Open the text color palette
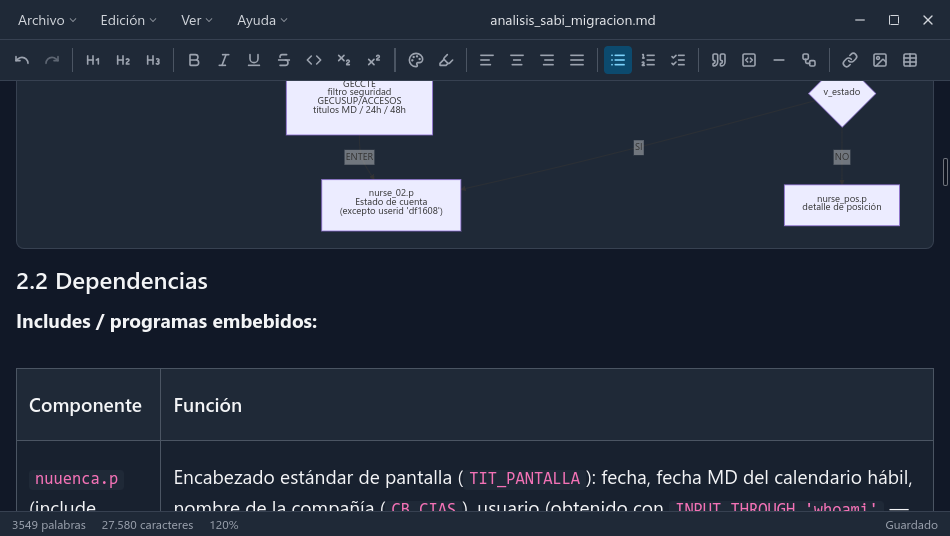950x536 pixels. pyautogui.click(x=416, y=60)
